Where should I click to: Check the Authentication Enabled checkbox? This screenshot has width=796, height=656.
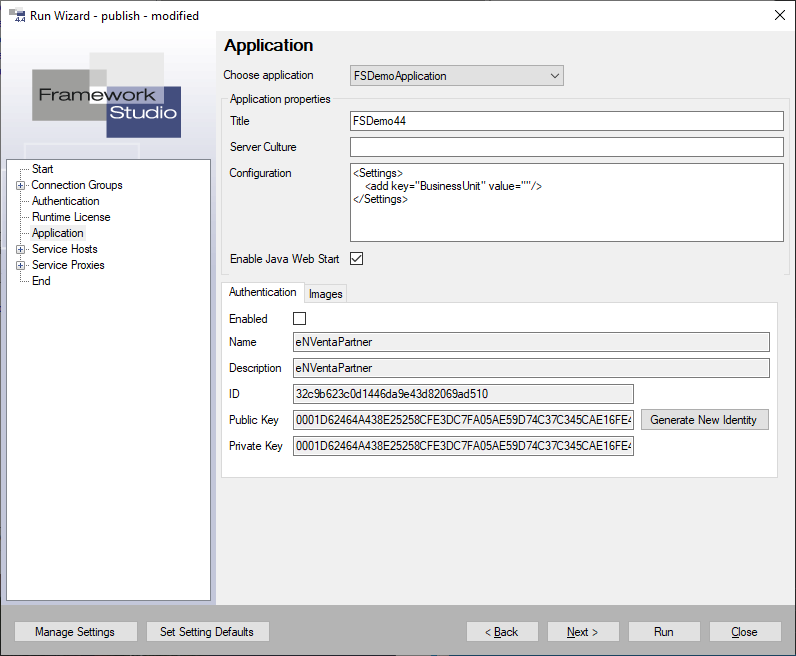[x=300, y=318]
